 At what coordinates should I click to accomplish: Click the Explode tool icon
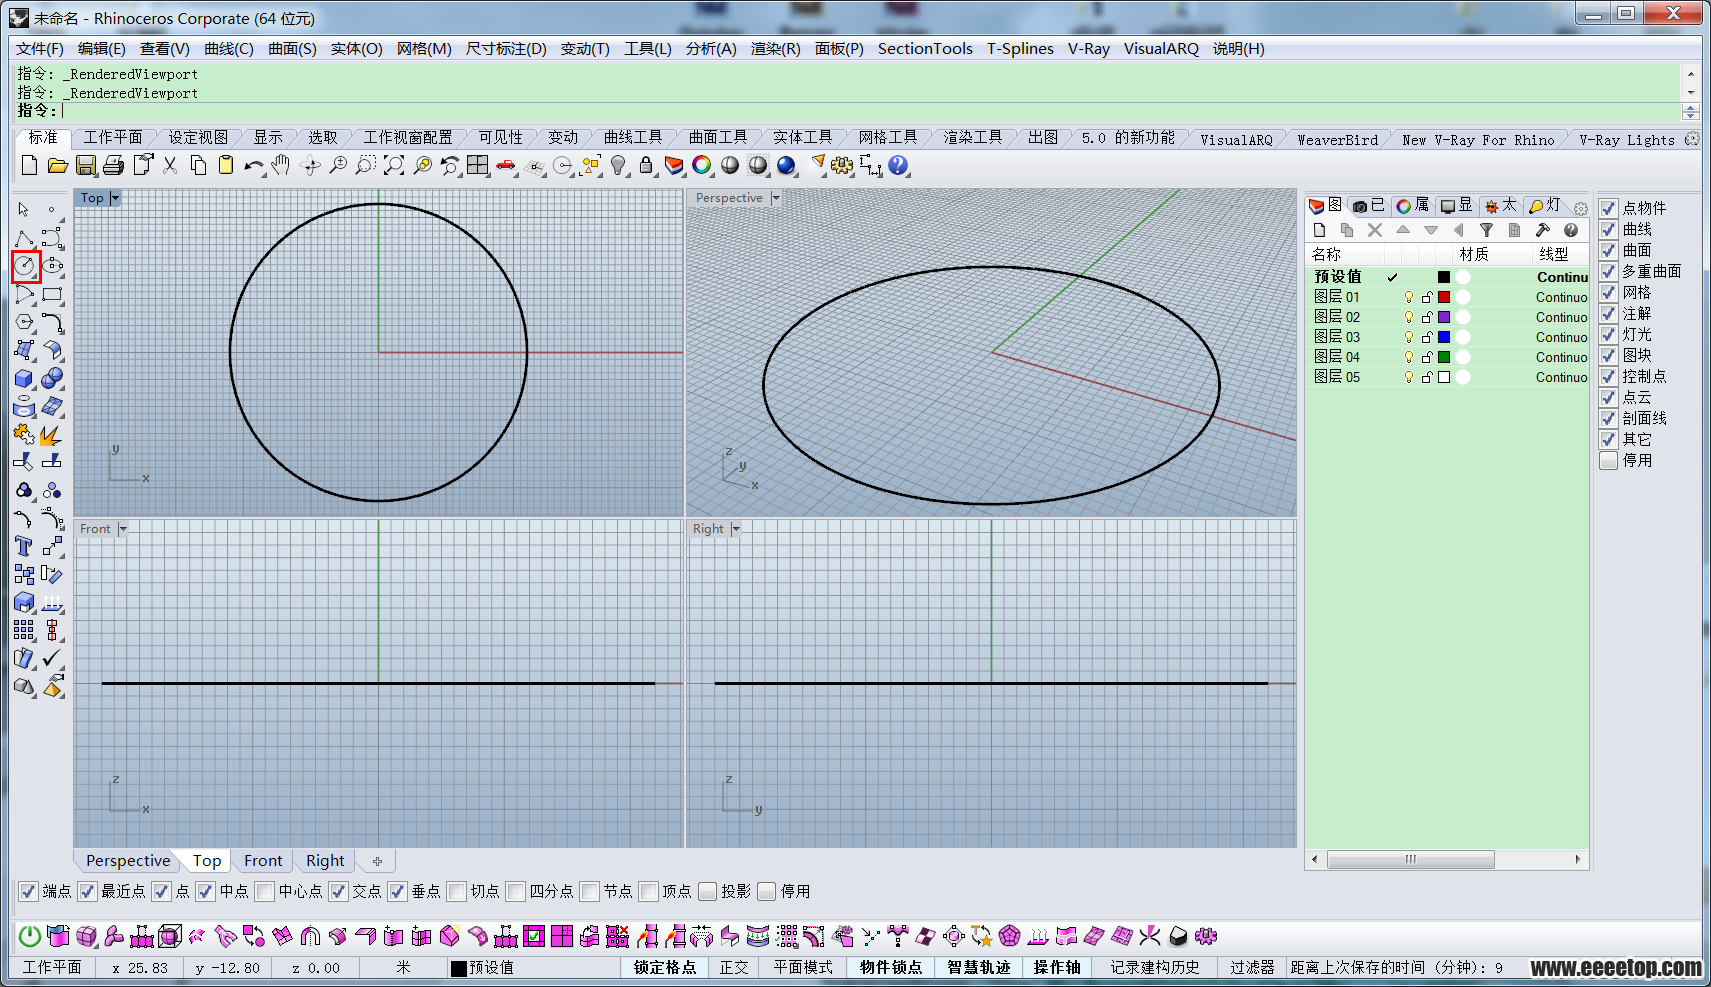point(53,434)
